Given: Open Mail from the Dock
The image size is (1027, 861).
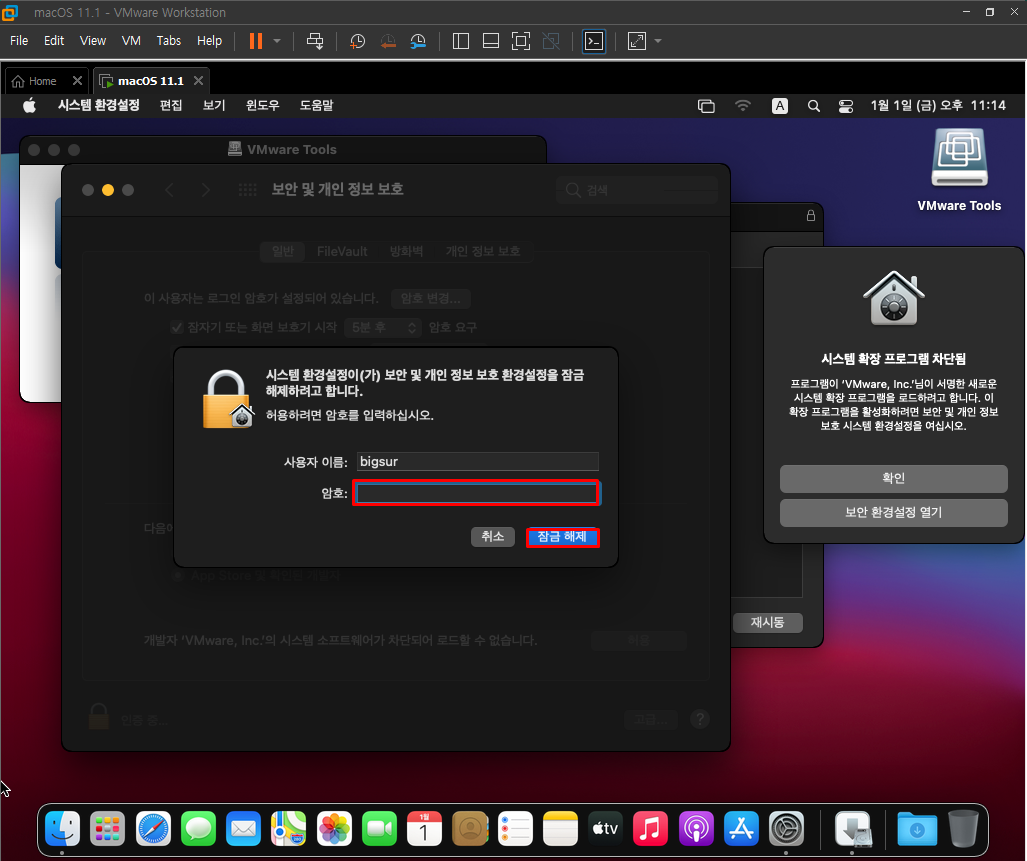Looking at the screenshot, I should click(x=244, y=828).
